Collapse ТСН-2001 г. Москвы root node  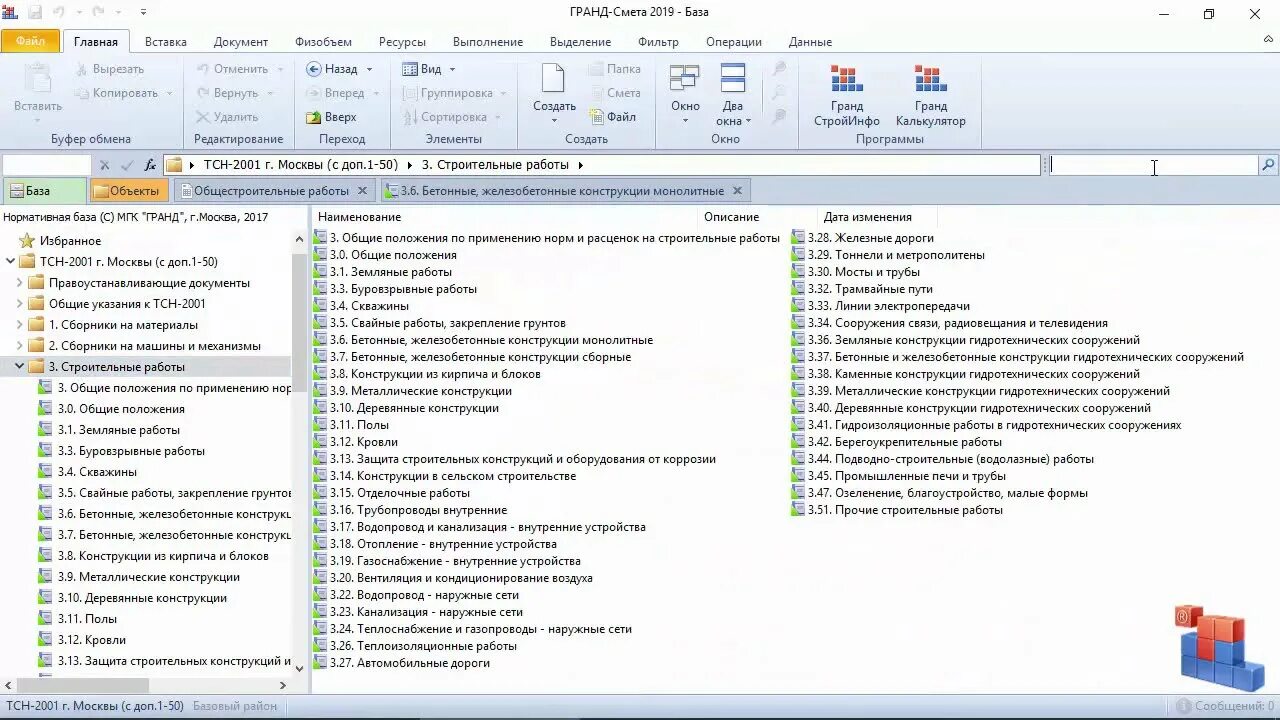tap(11, 262)
